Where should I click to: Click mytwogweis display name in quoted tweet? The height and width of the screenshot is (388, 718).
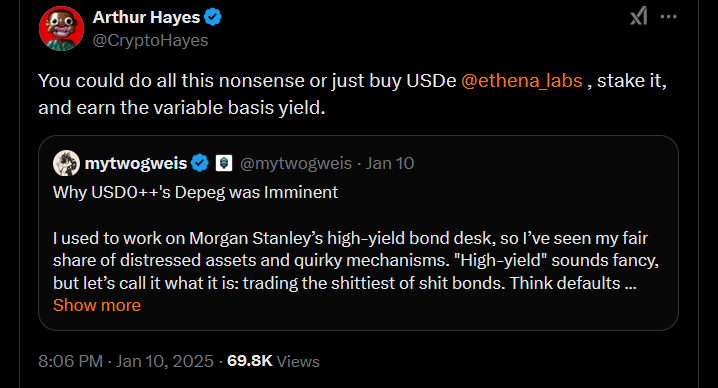[x=136, y=163]
